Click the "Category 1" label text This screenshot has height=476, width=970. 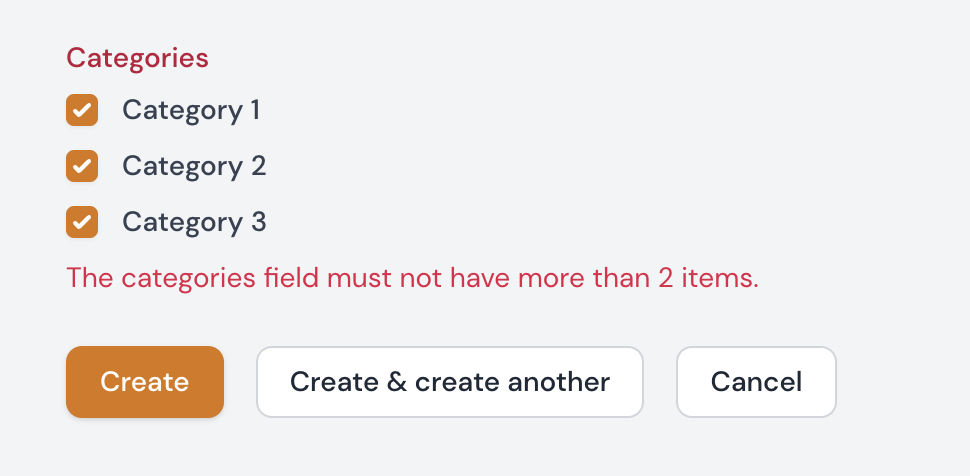click(x=191, y=110)
